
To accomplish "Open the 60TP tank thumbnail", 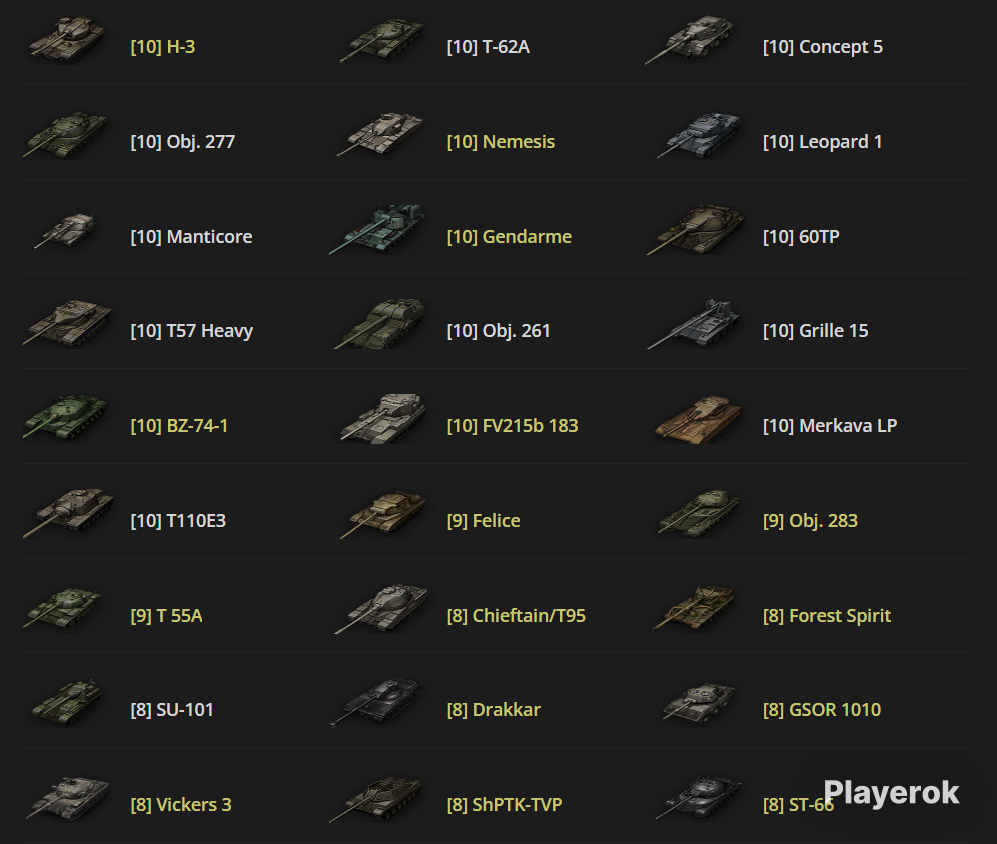I will (696, 230).
